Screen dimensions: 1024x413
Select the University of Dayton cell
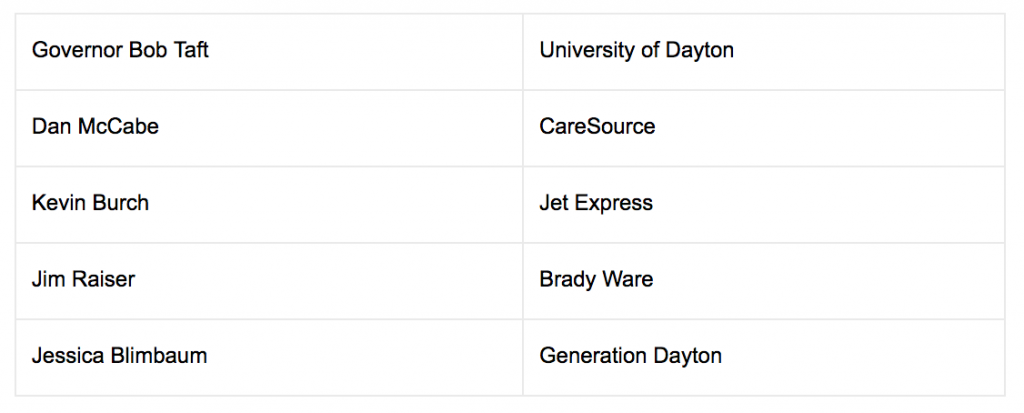(763, 52)
